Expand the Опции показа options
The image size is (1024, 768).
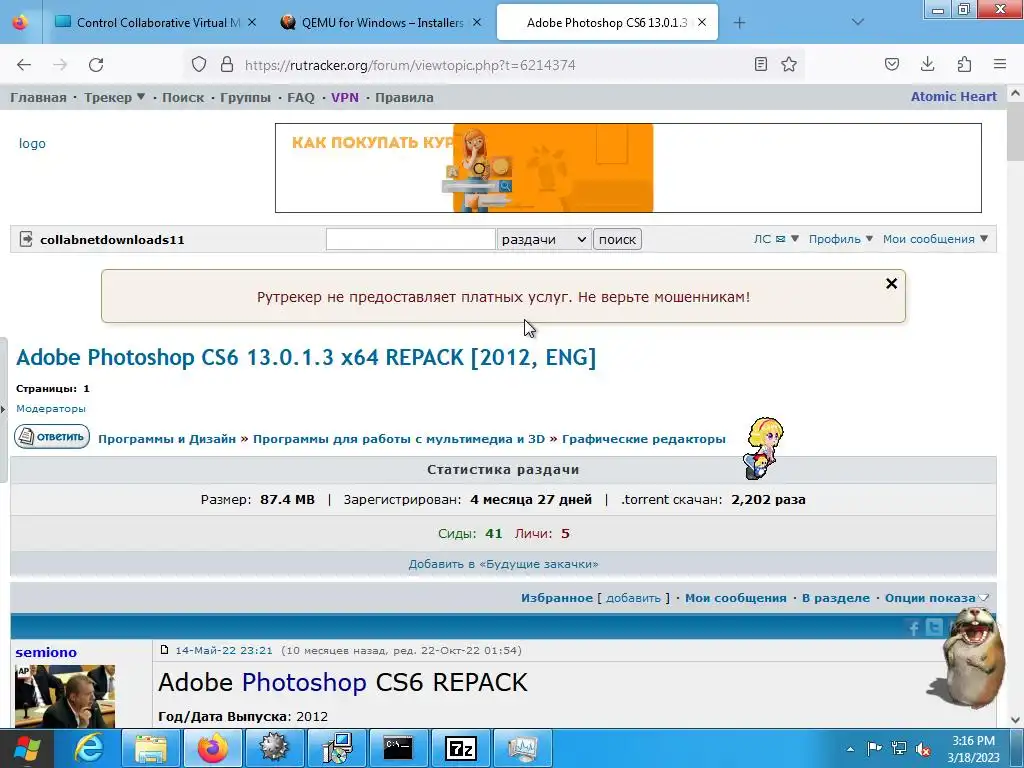[936, 598]
